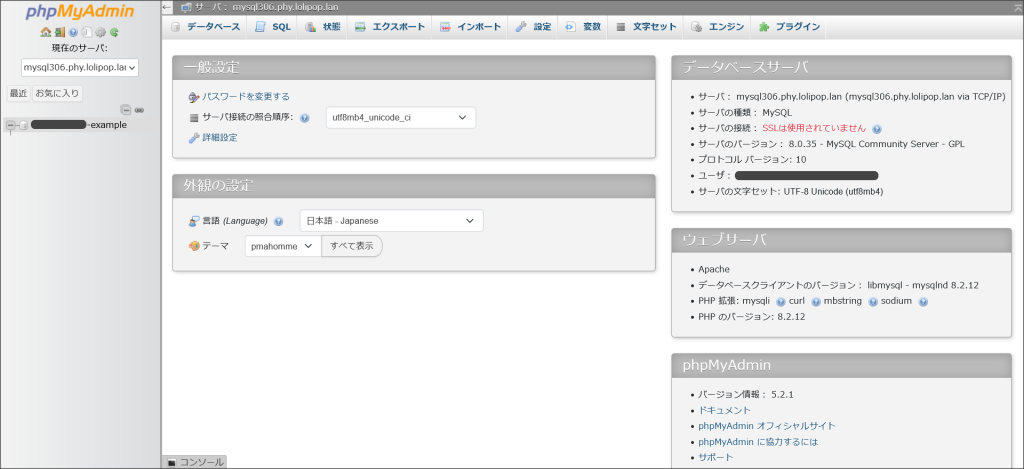
Task: Open help icon after curl extension
Action: (x=815, y=301)
